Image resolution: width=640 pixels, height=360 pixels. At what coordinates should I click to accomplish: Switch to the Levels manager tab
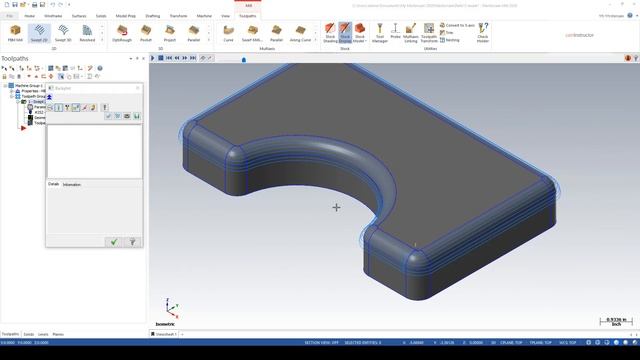coord(43,334)
